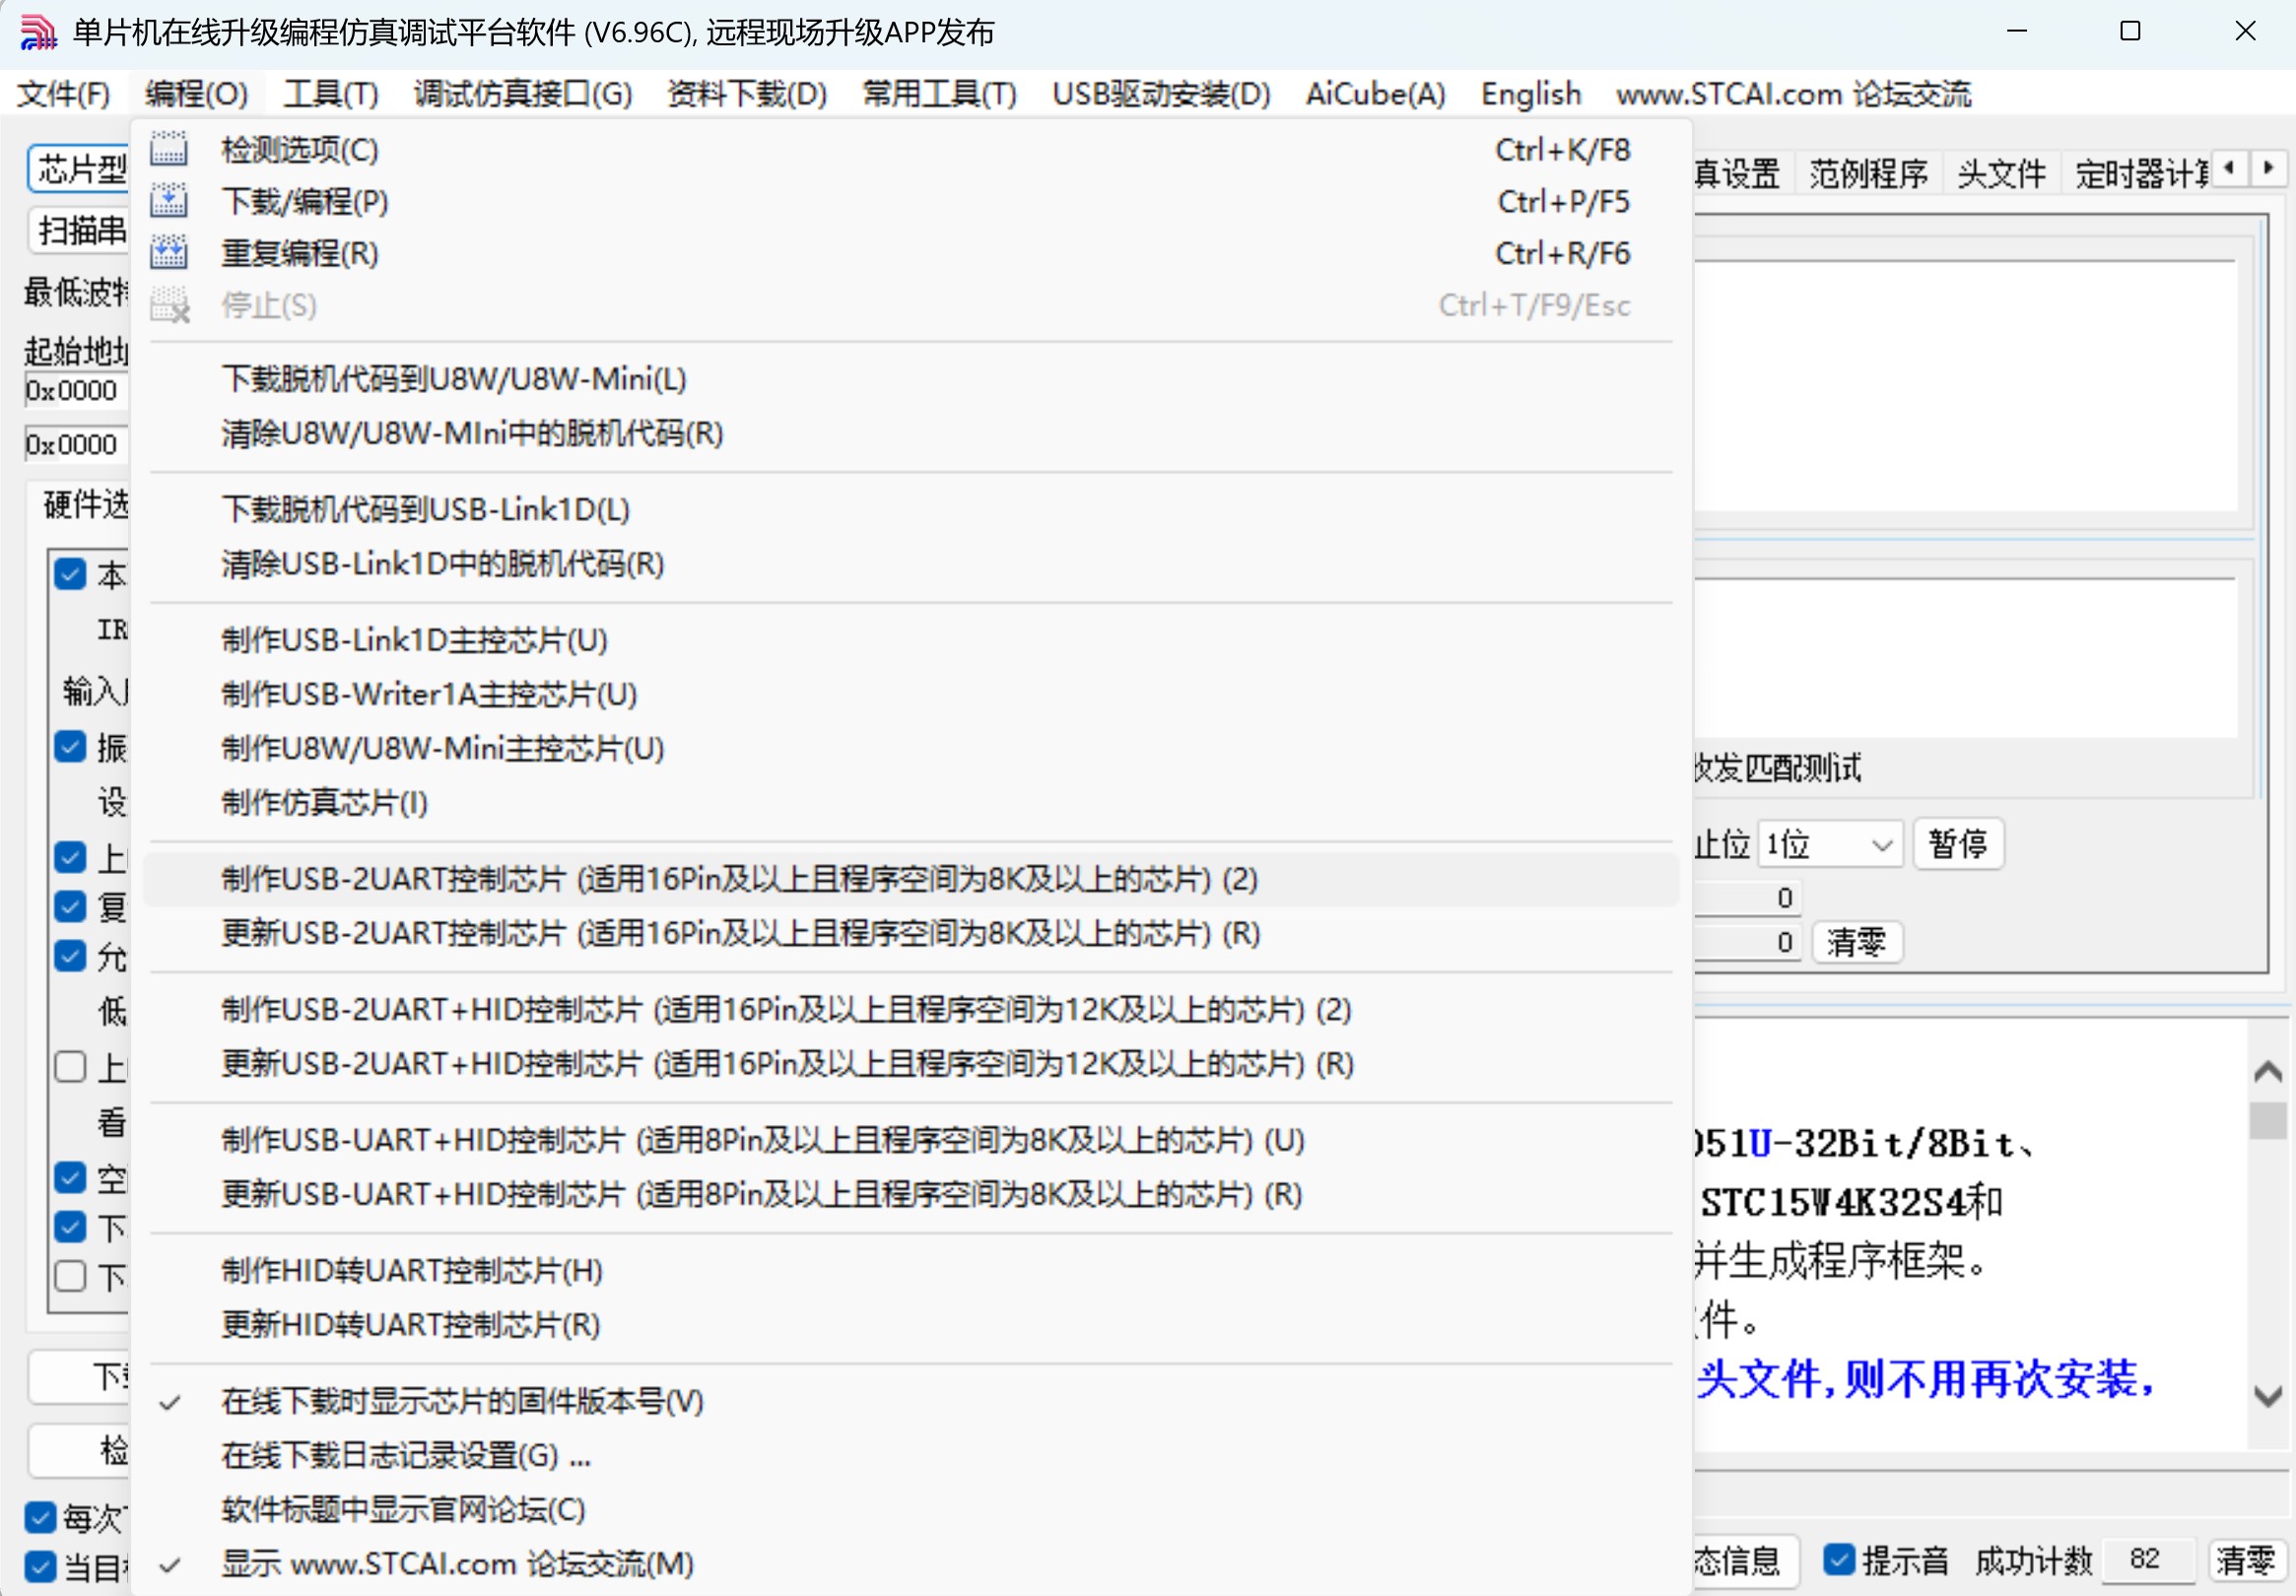The height and width of the screenshot is (1596, 2296).
Task: Click the scroll down arrow in the message panel
Action: coord(2267,1396)
